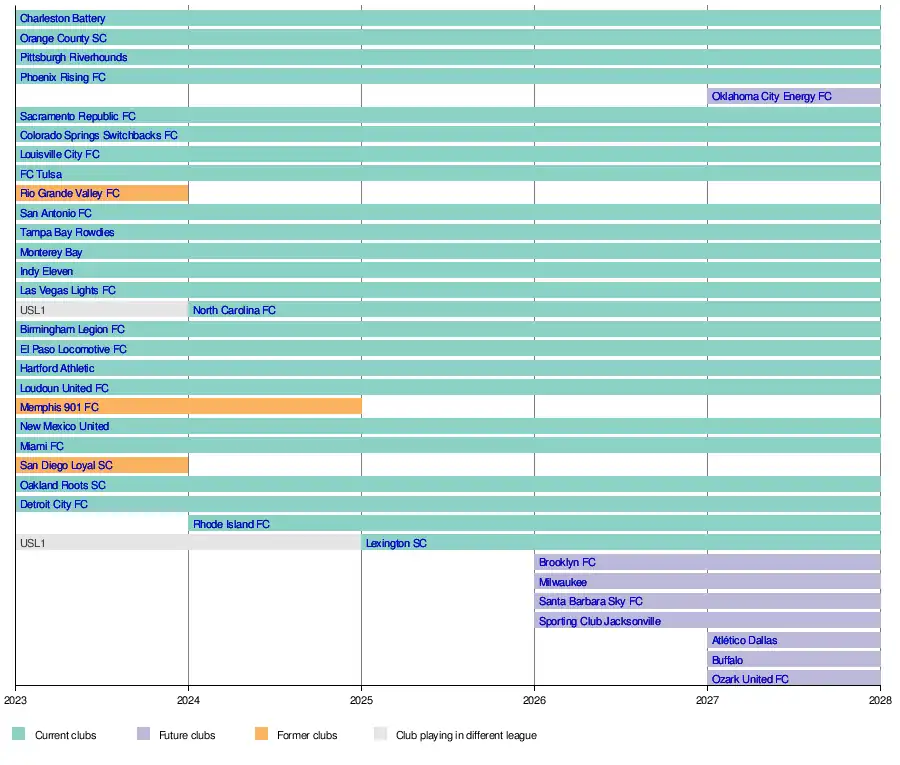Click the Rhode Island FC link
Viewport: 900px width, 765px height.
(231, 524)
